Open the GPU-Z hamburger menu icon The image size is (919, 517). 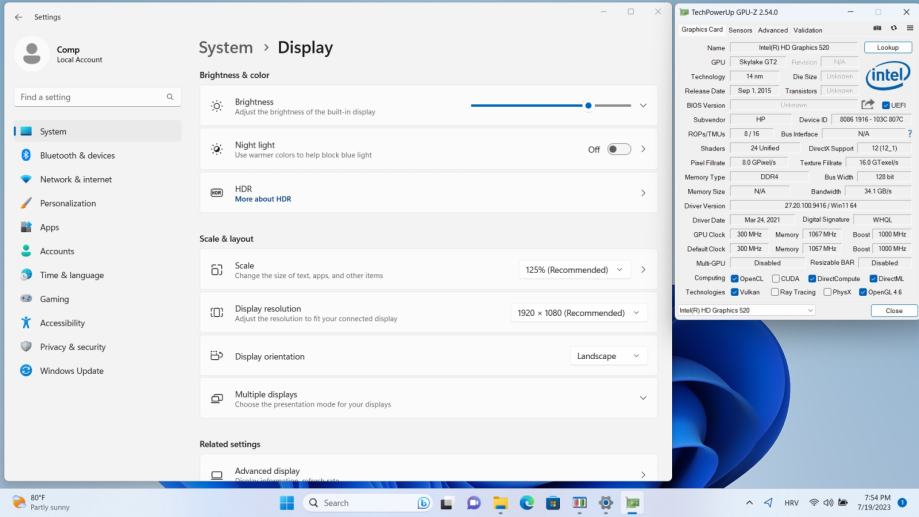(909, 29)
